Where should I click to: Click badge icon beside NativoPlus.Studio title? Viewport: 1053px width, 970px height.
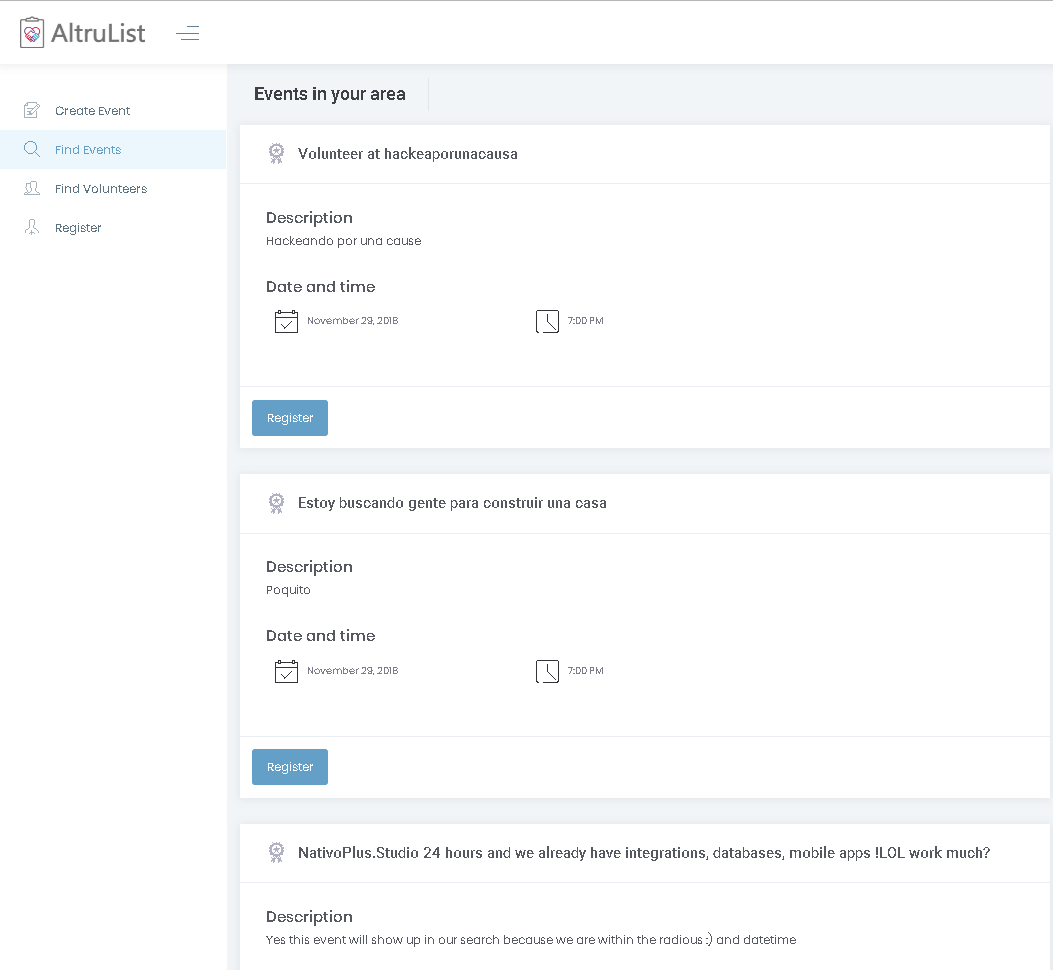coord(276,852)
